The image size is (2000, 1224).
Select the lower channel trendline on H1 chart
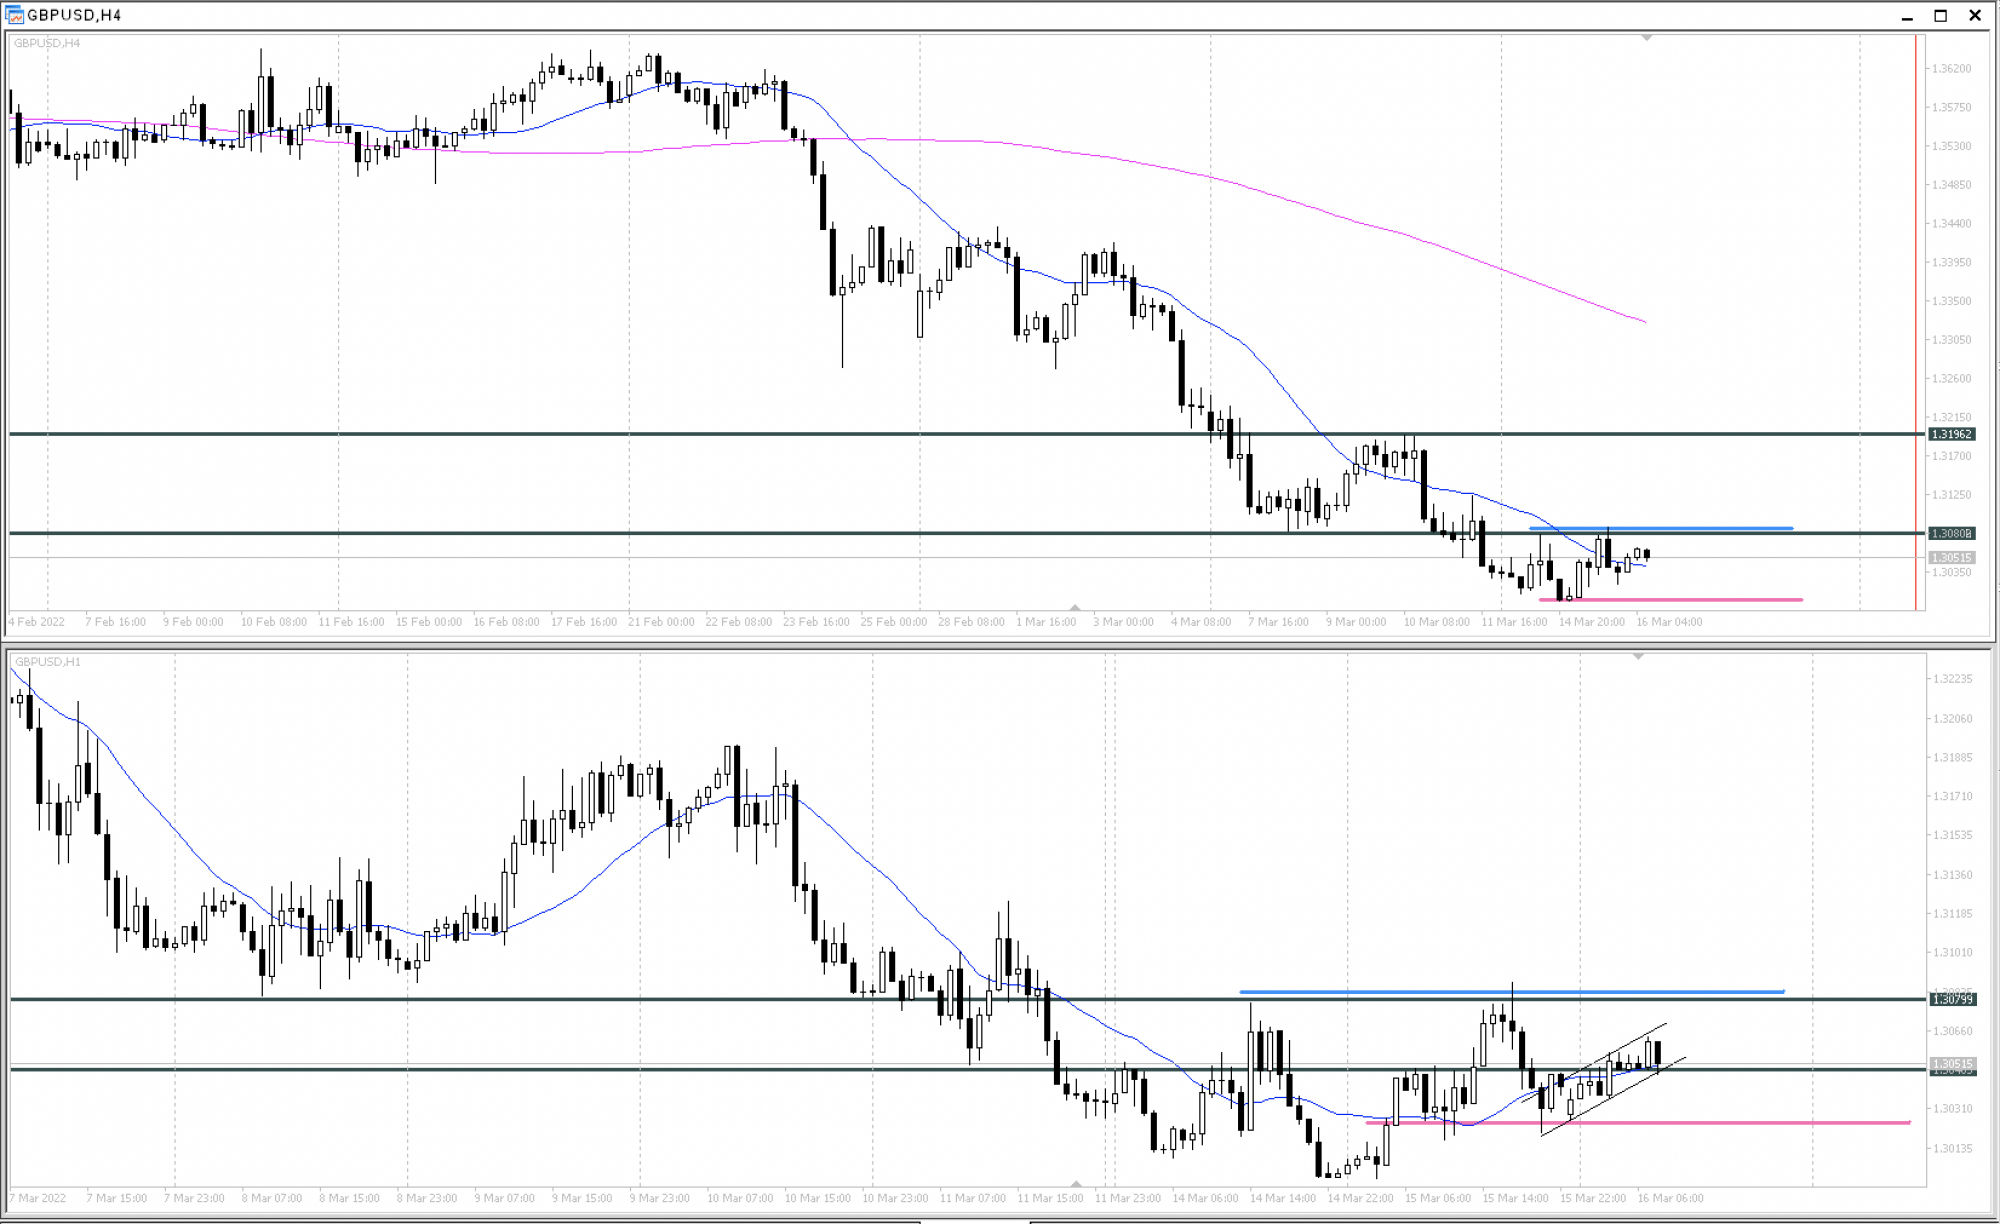tap(1613, 1096)
